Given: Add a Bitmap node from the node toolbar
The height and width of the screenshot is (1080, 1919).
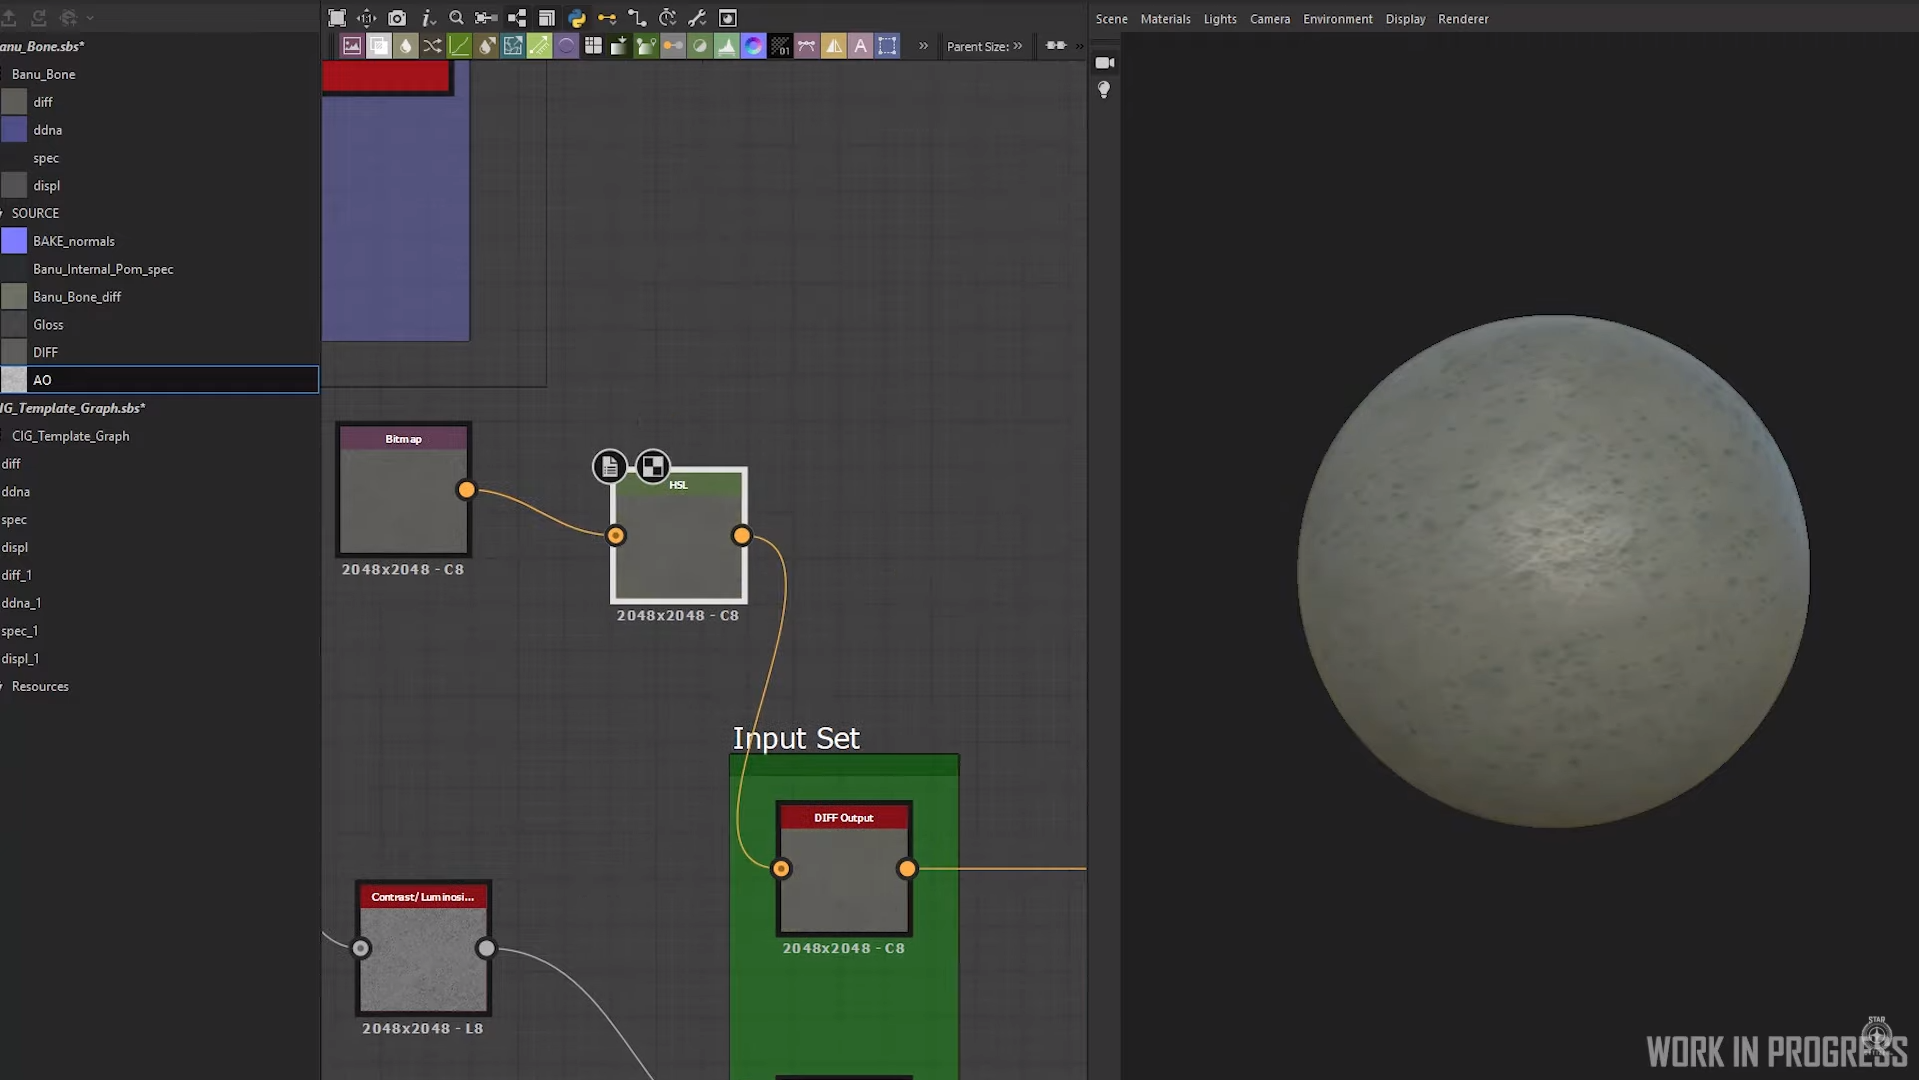Looking at the screenshot, I should [352, 46].
